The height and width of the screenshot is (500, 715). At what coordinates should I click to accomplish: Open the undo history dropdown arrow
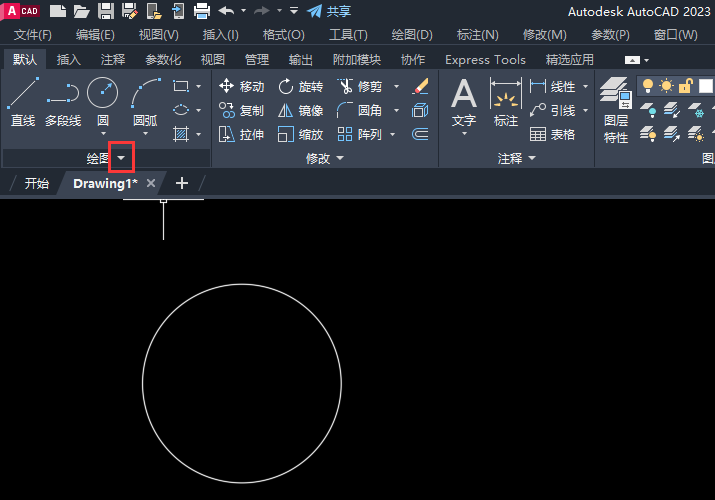pos(244,10)
